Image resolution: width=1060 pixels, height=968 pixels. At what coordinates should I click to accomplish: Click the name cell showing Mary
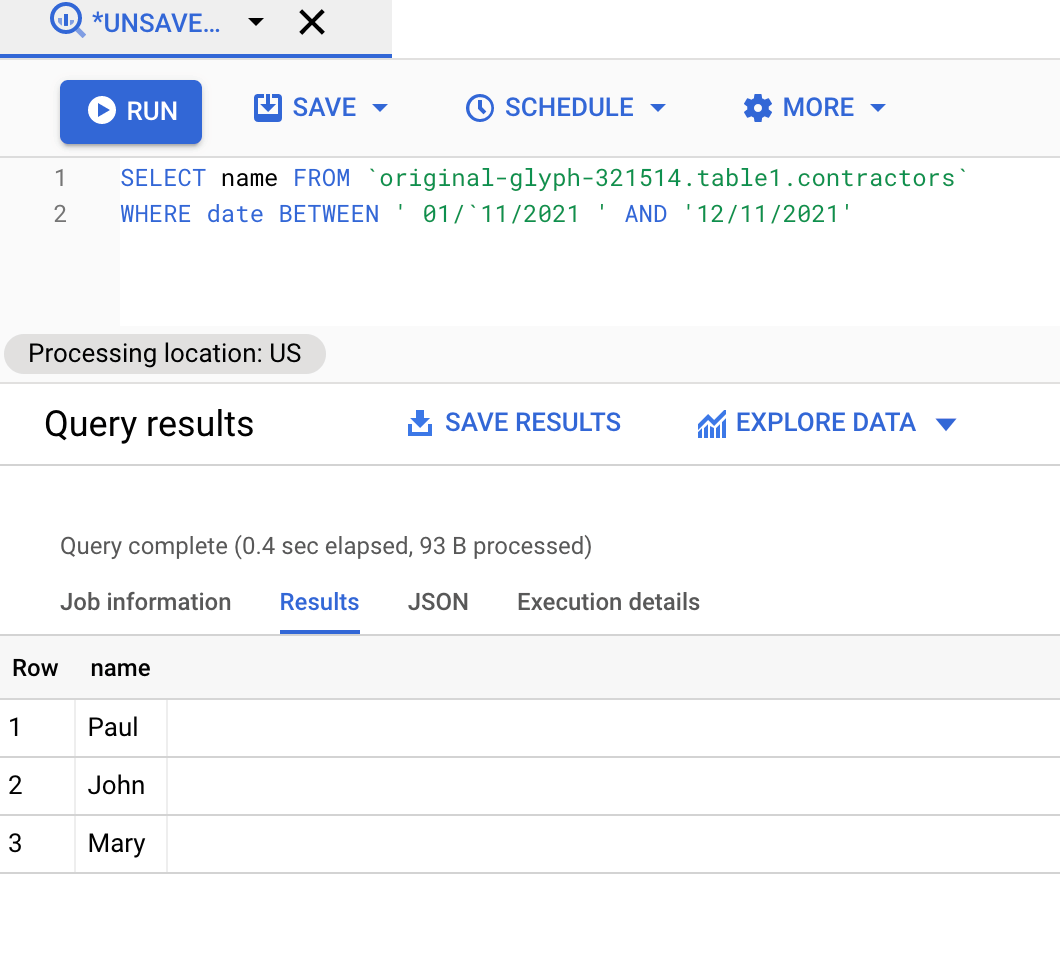[119, 843]
